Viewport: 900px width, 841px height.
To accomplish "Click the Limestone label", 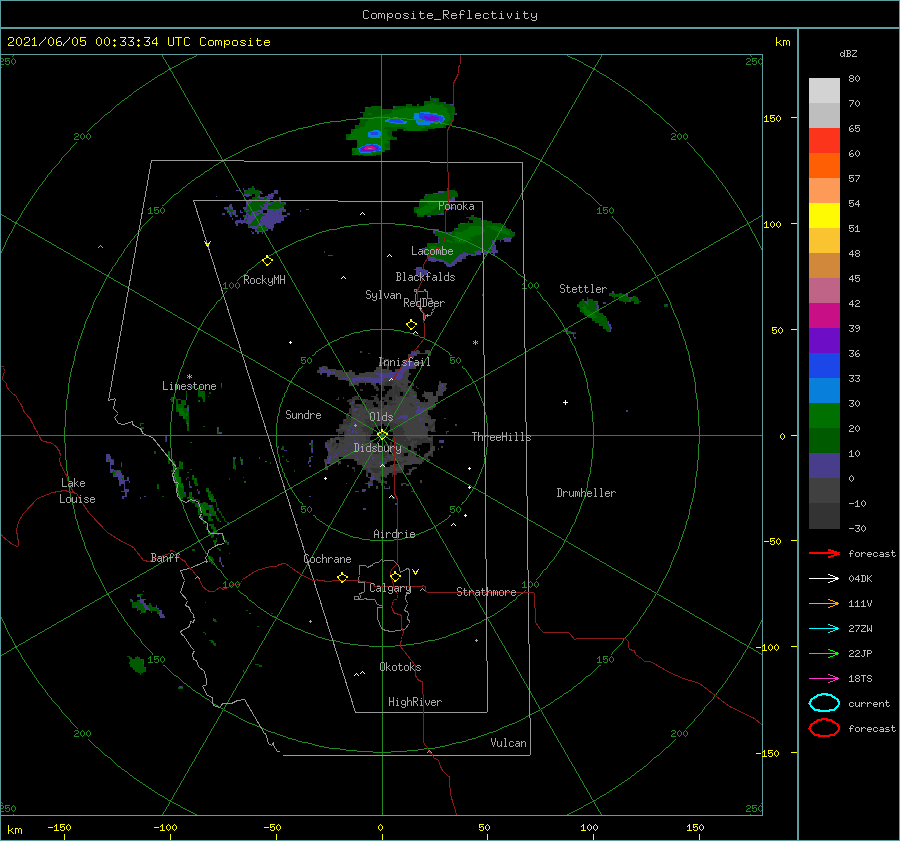I will pos(189,386).
